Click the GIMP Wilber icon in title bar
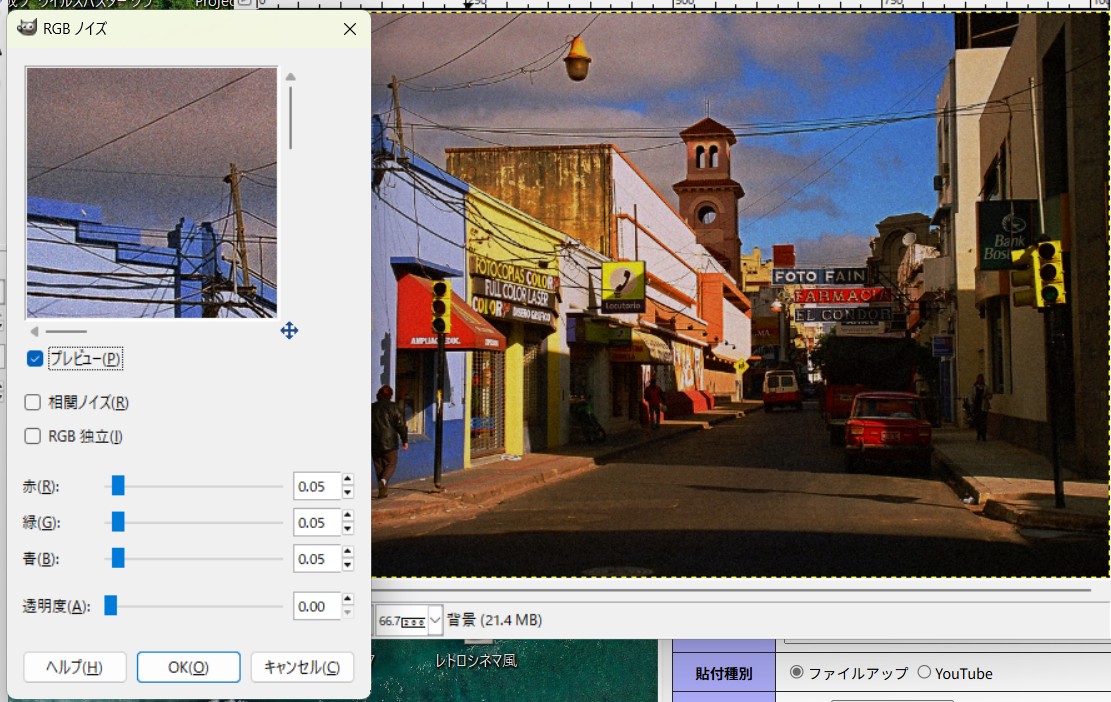Screen dimensions: 1111x702 [x=27, y=29]
